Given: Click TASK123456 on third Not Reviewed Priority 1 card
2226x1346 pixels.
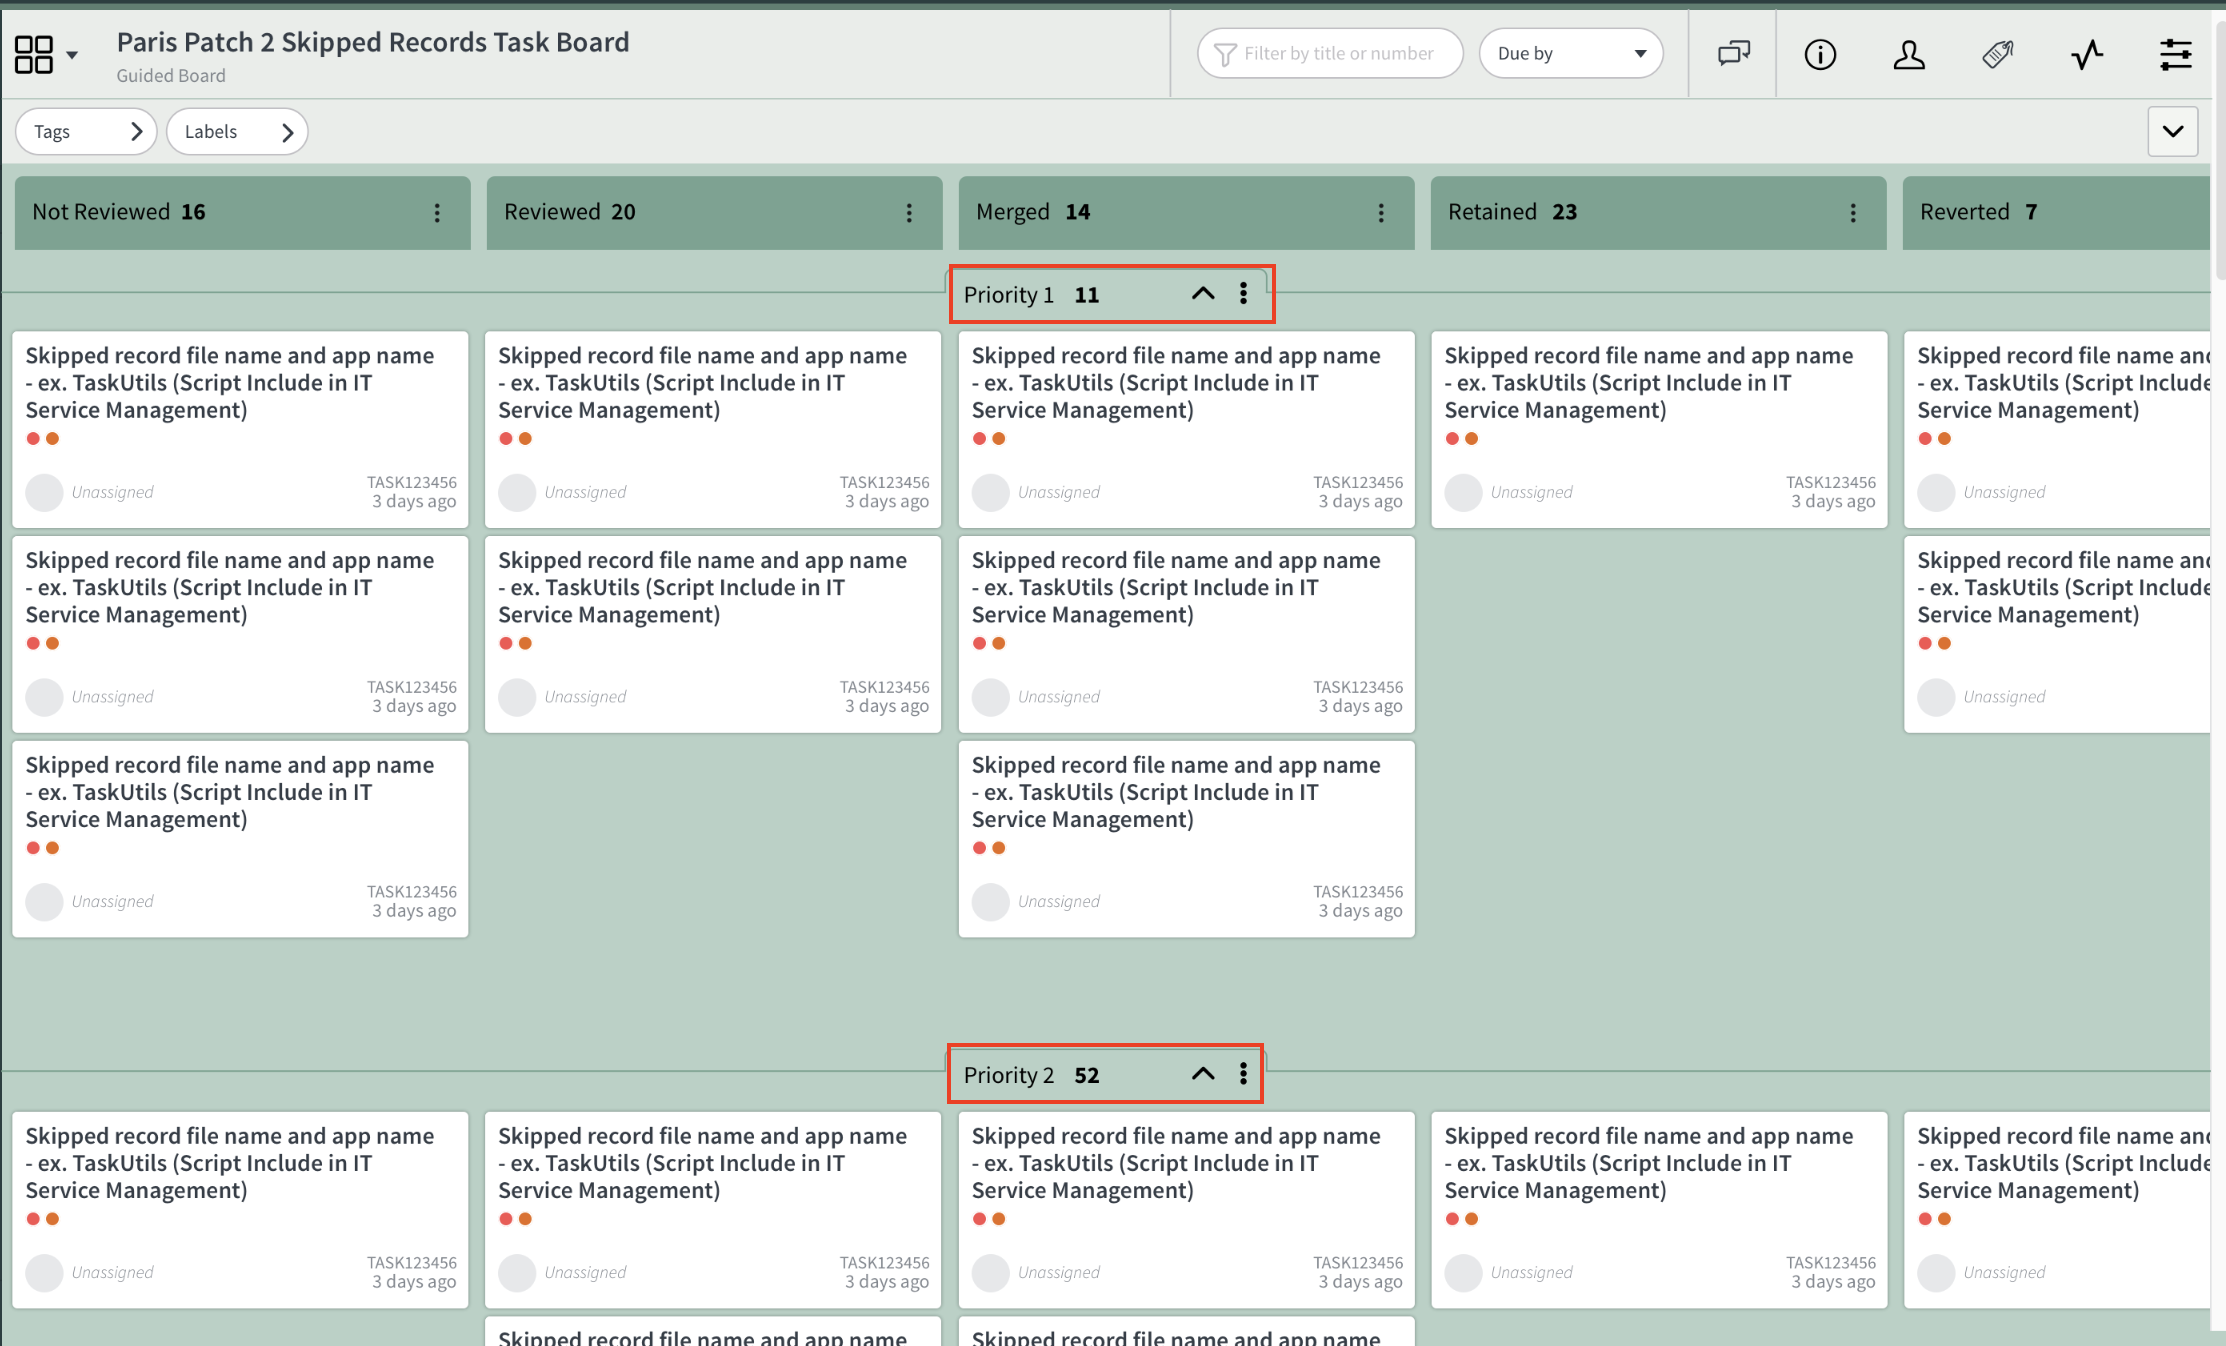Looking at the screenshot, I should coord(412,892).
